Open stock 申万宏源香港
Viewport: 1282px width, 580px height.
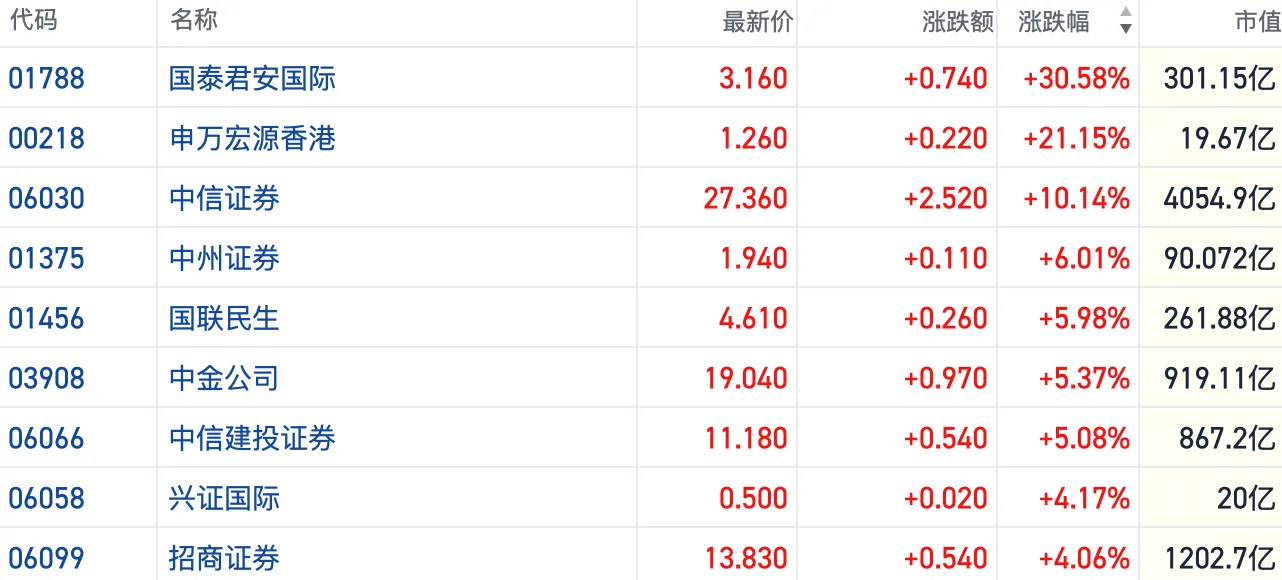tap(252, 138)
